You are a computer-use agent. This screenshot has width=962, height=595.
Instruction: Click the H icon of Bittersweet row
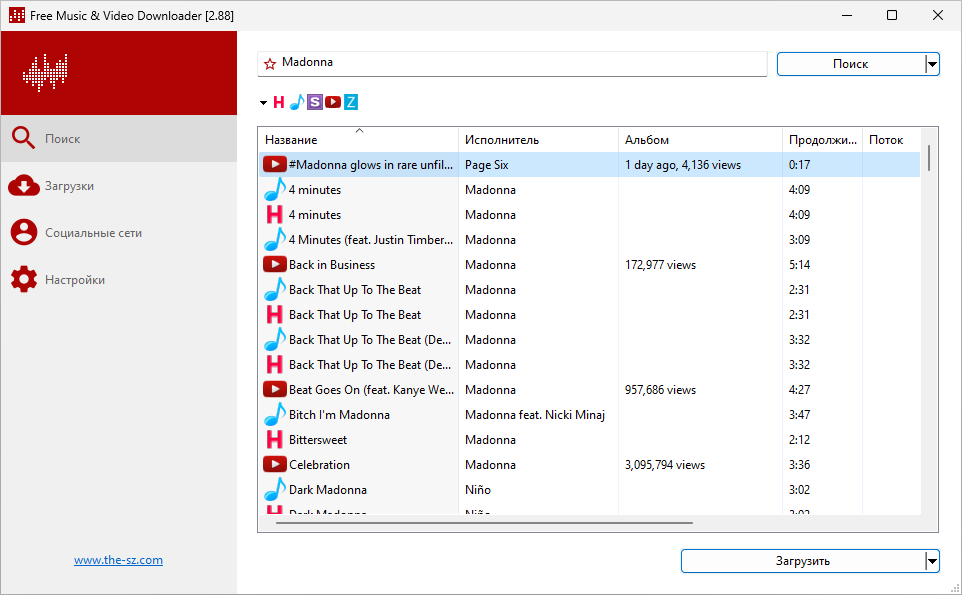[x=274, y=440]
